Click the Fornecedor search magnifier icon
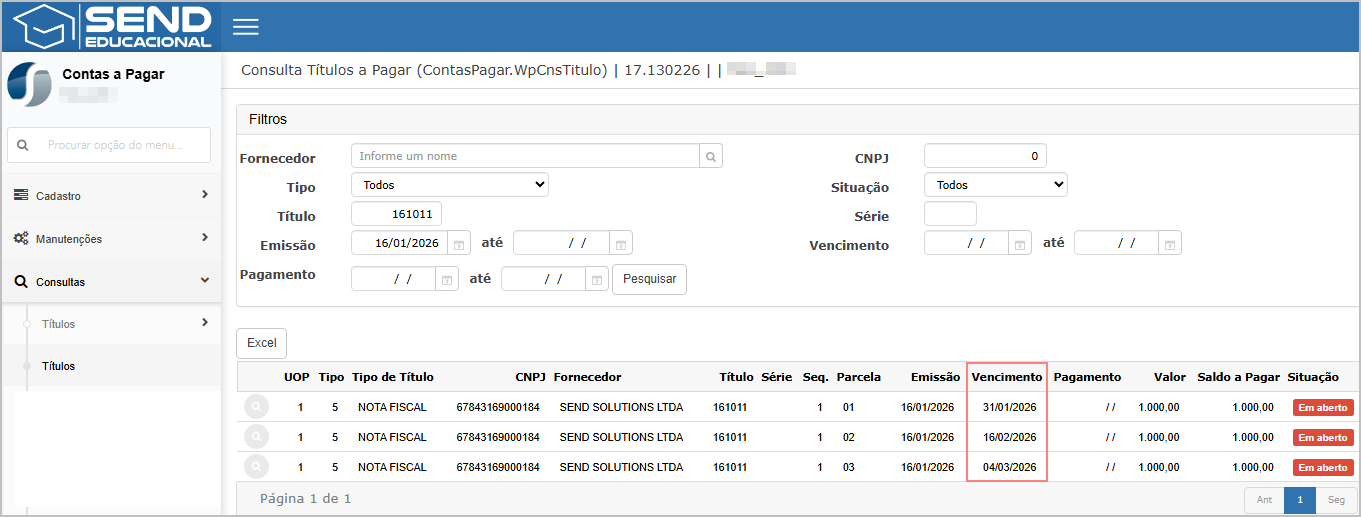The height and width of the screenshot is (517, 1361). (x=710, y=156)
